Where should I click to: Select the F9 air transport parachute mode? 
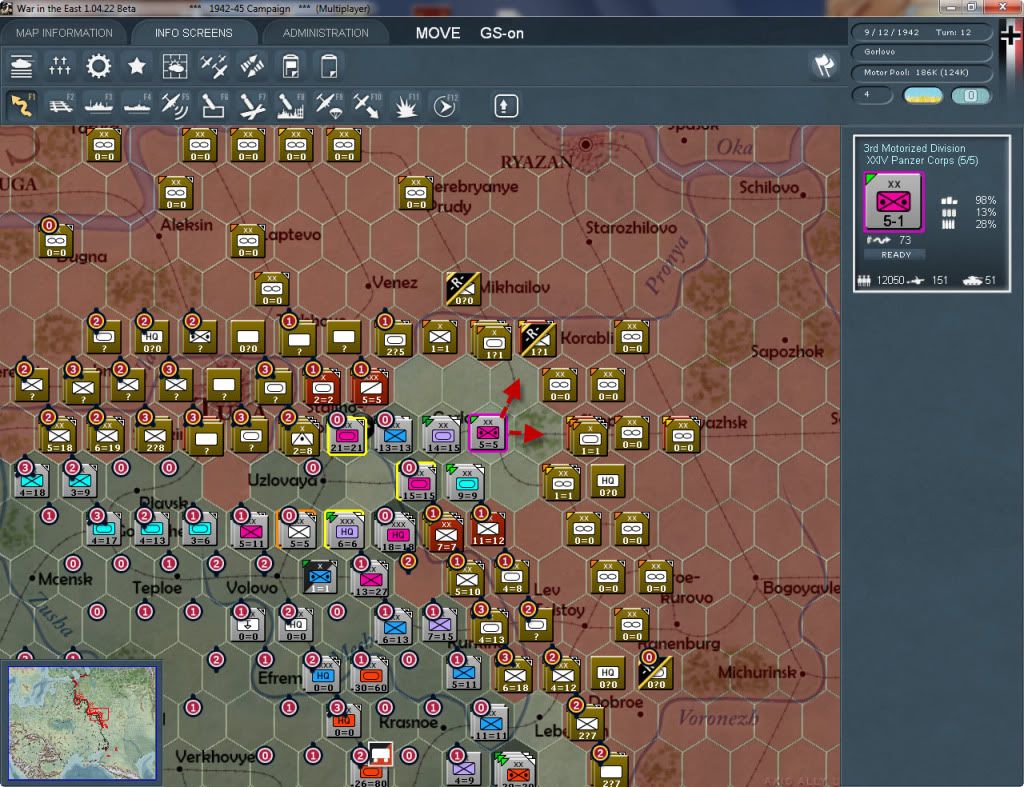coord(329,105)
